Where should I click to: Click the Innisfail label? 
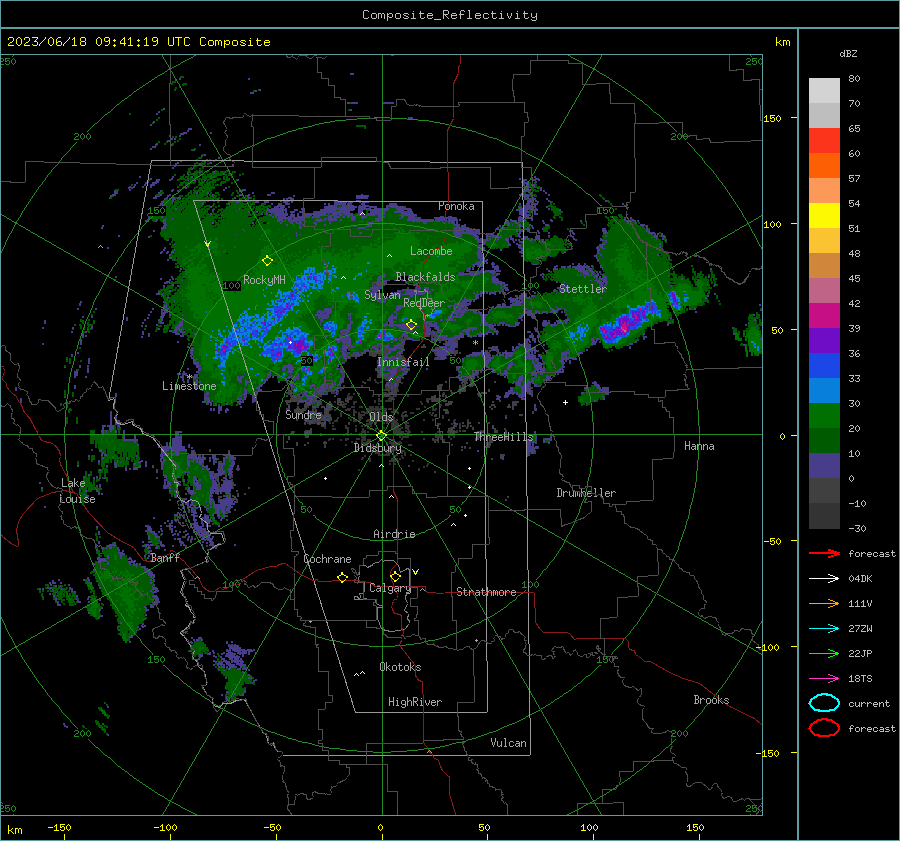pyautogui.click(x=403, y=362)
